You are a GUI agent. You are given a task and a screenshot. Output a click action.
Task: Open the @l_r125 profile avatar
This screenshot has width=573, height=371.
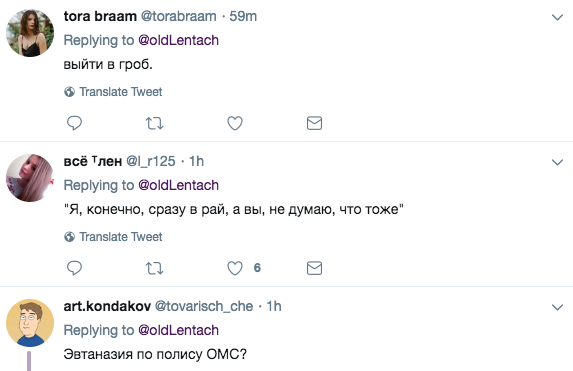(30, 178)
